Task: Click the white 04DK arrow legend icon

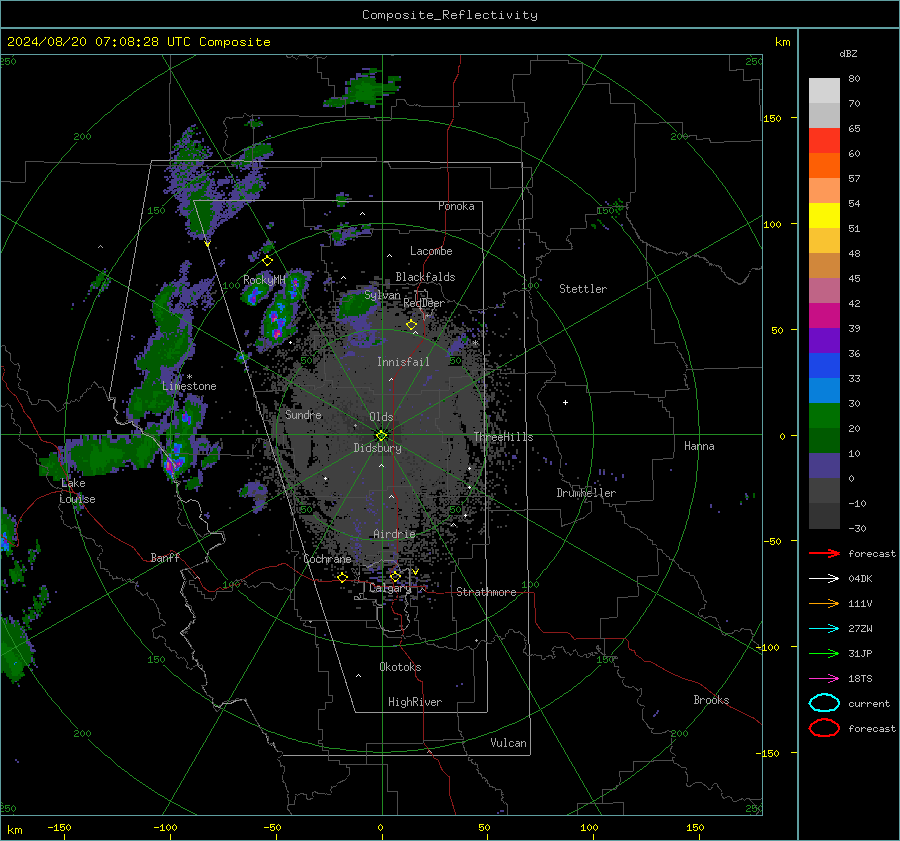Action: [824, 578]
